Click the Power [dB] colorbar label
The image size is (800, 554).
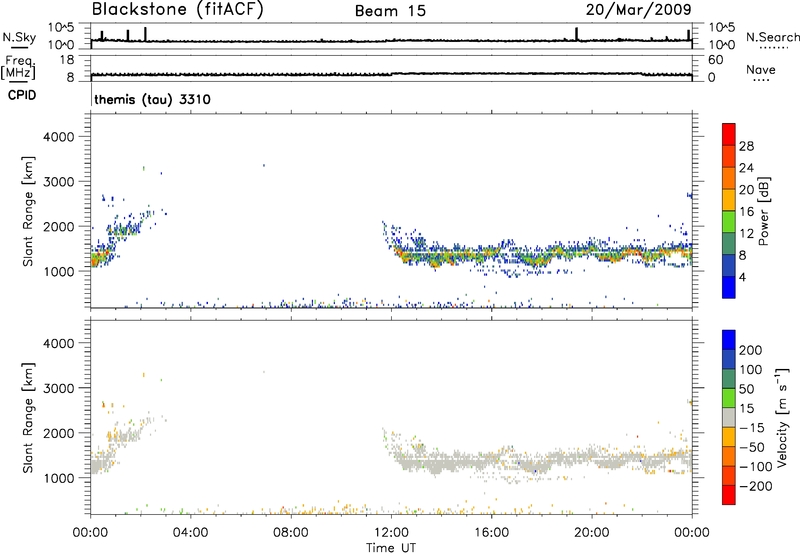pyautogui.click(x=763, y=211)
